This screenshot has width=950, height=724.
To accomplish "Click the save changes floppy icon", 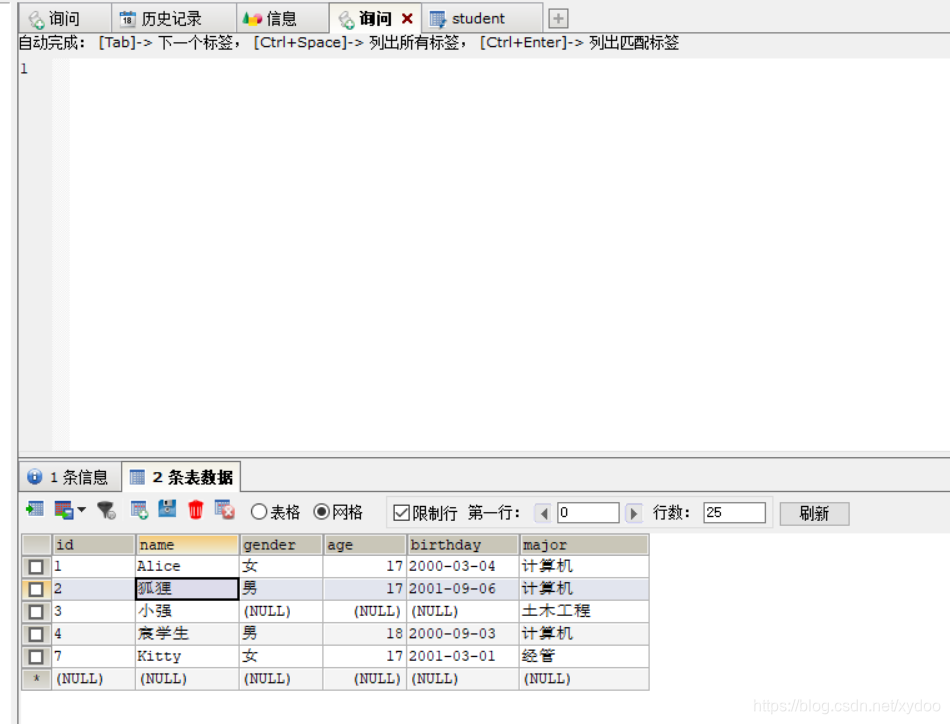I will point(167,510).
